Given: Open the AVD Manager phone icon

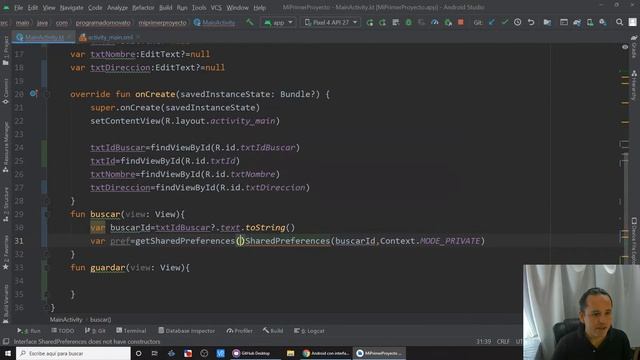Looking at the screenshot, I should click(590, 22).
